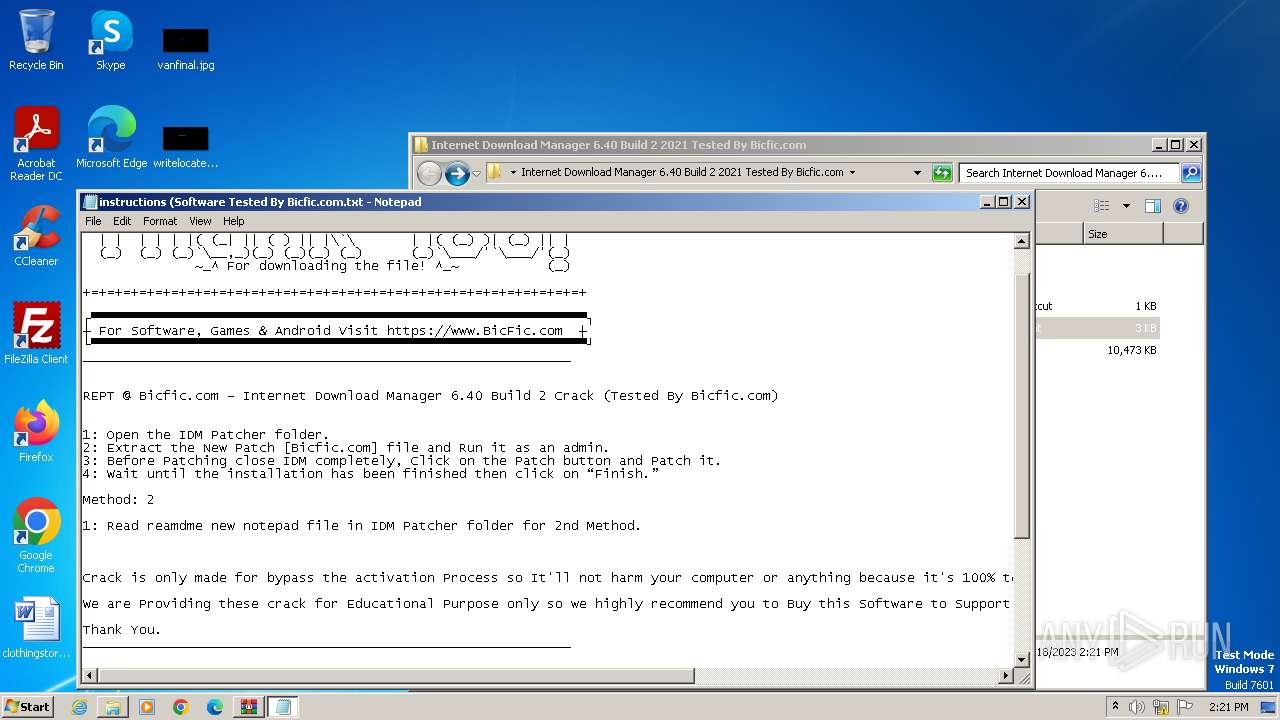
Task: Click the Notepad taskbar button
Action: point(283,707)
